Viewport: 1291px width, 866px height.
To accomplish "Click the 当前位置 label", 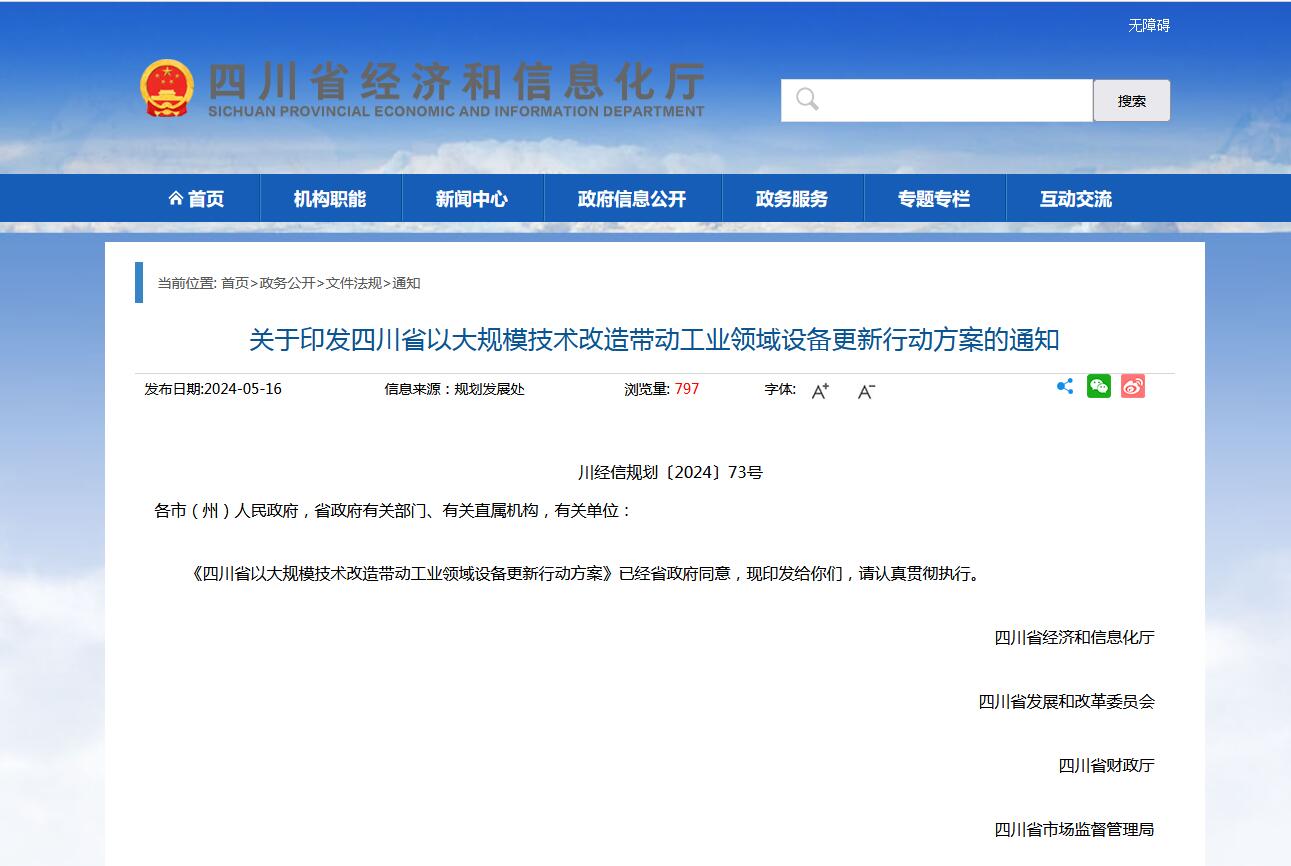I will [x=186, y=283].
